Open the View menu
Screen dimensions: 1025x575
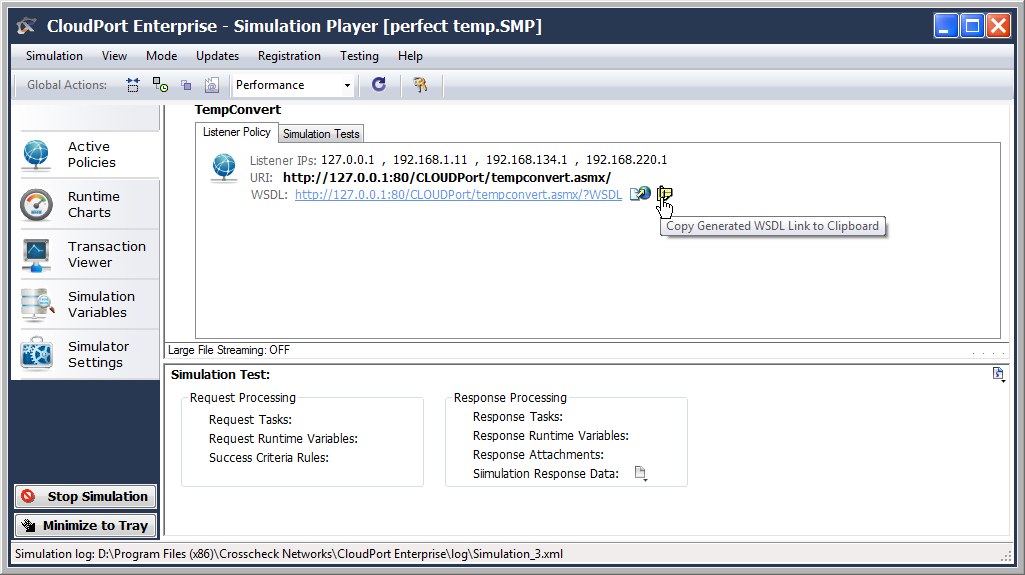click(x=114, y=56)
